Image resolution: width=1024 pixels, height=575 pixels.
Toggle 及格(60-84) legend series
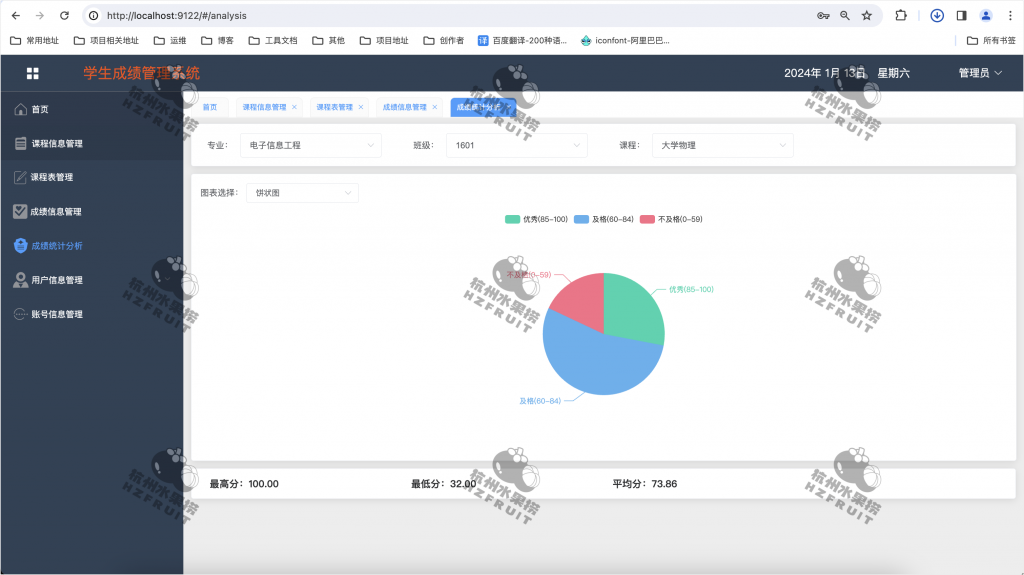(604, 220)
